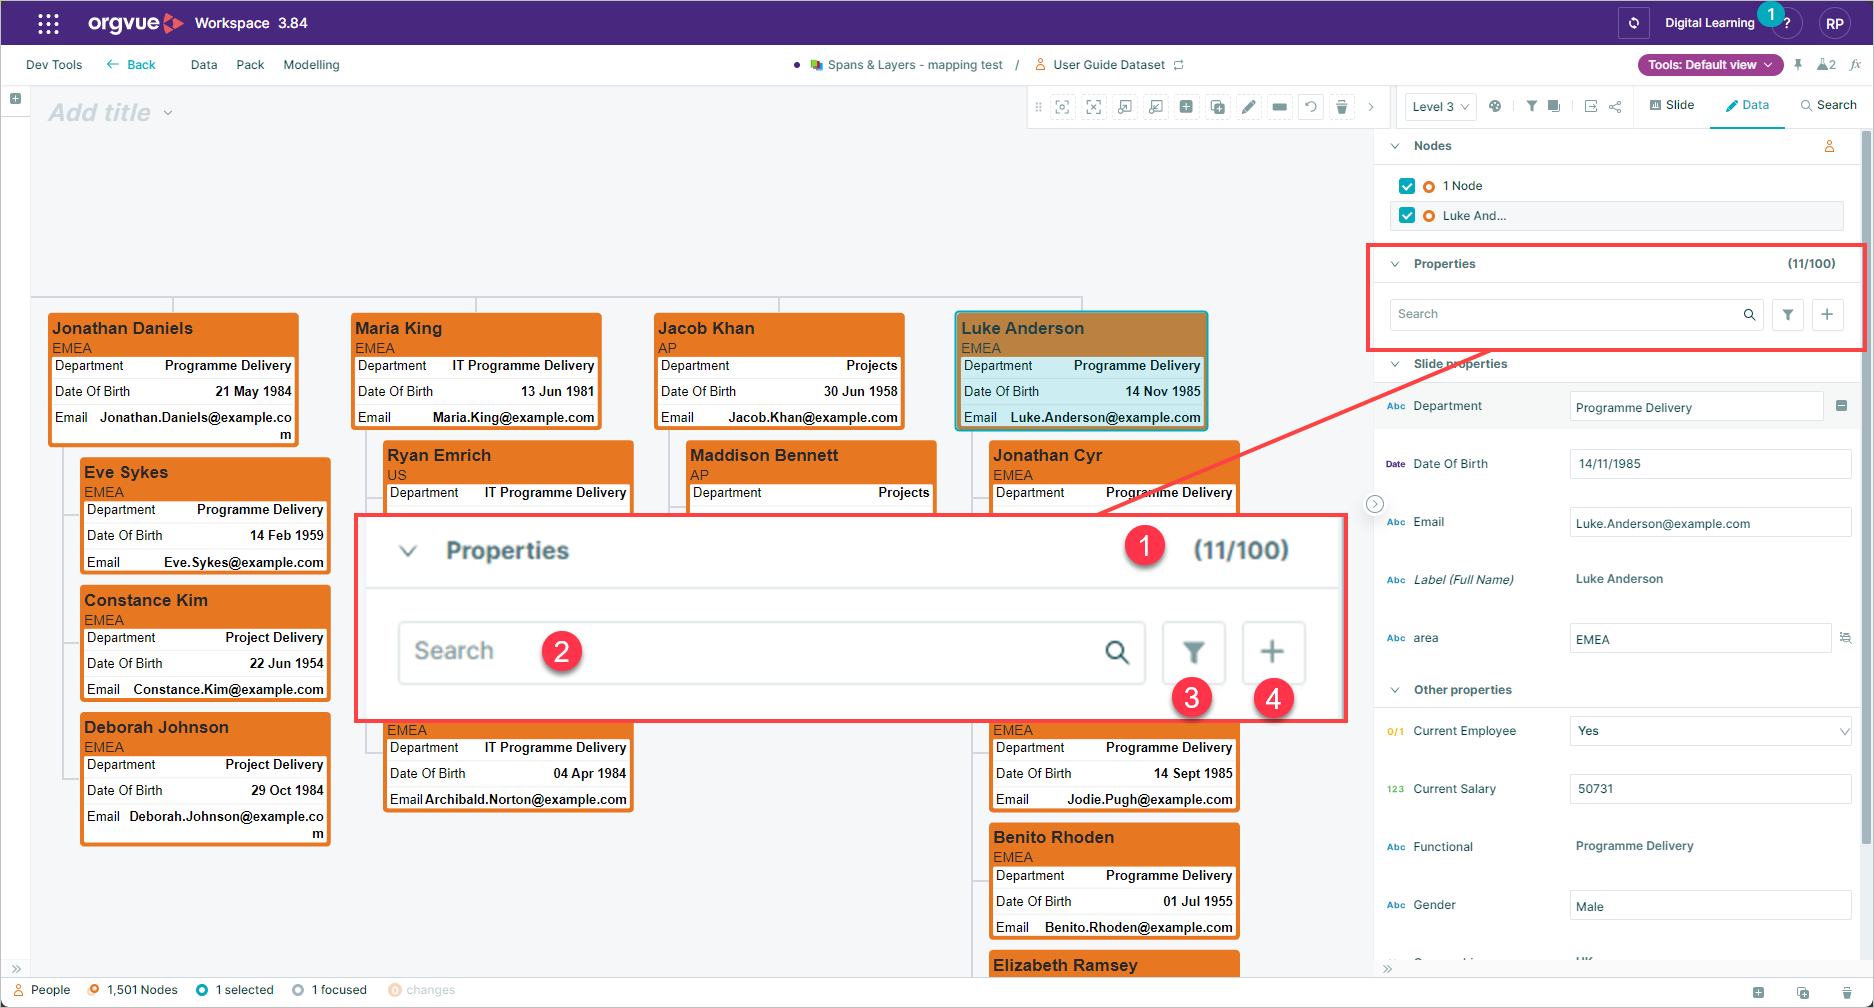Screen dimensions: 1874x1008
Task: Click the export arrow-box icon
Action: [1591, 106]
